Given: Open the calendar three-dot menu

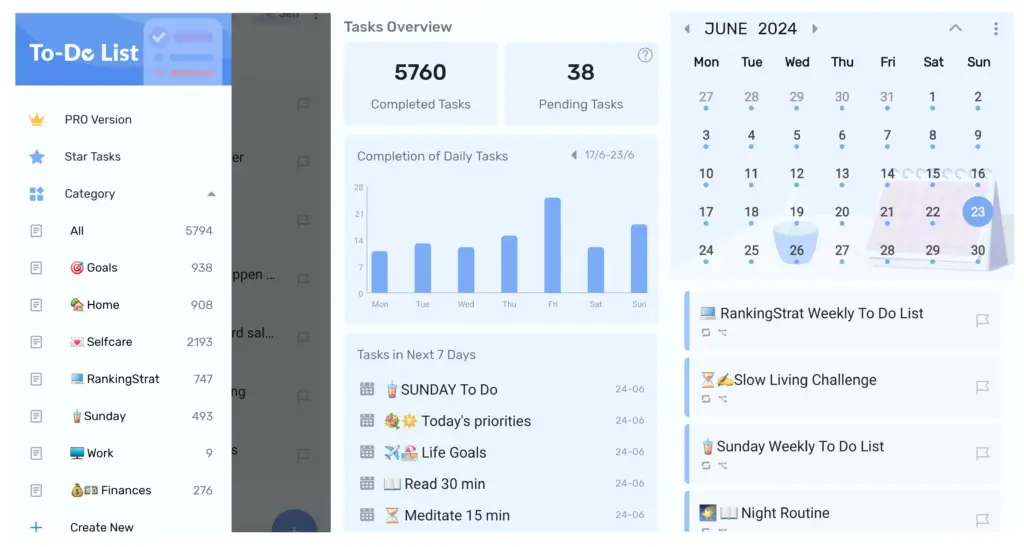Looking at the screenshot, I should [x=995, y=29].
